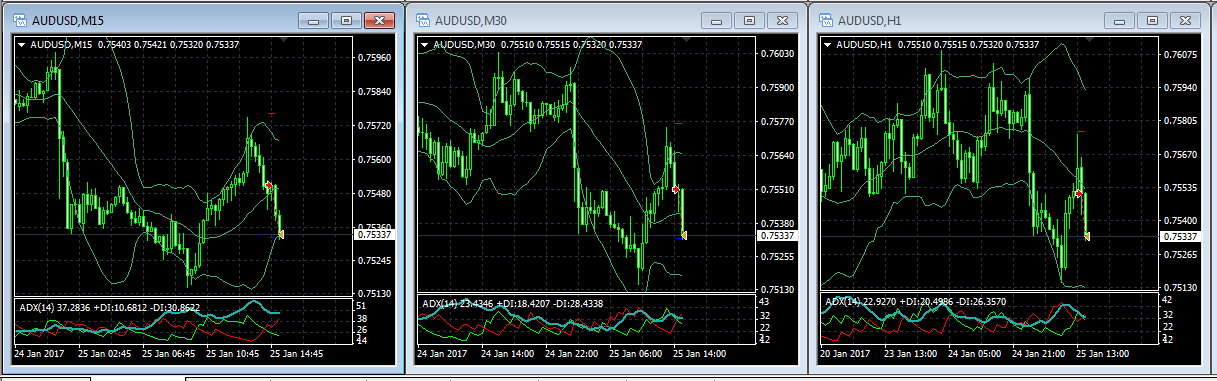Viewport: 1217px width, 381px height.
Task: Click the 0.75940 price level on H1
Action: [1182, 88]
